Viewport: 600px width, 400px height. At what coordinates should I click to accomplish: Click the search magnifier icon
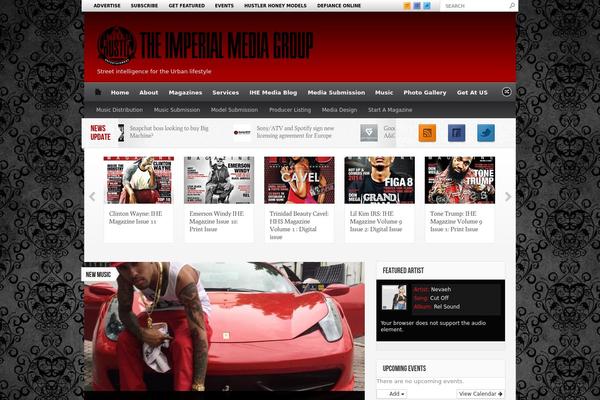[512, 6]
